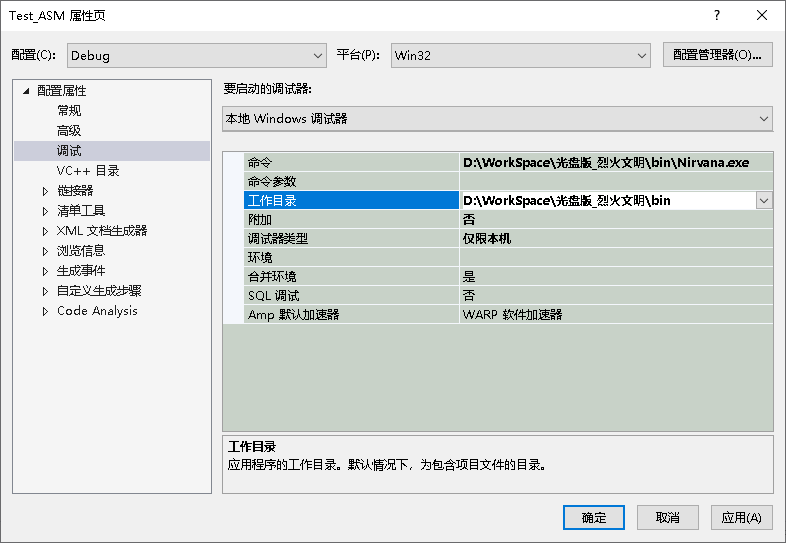Expand the XML 文档生成器 node arrow
This screenshot has height=543, width=786.
[45, 231]
